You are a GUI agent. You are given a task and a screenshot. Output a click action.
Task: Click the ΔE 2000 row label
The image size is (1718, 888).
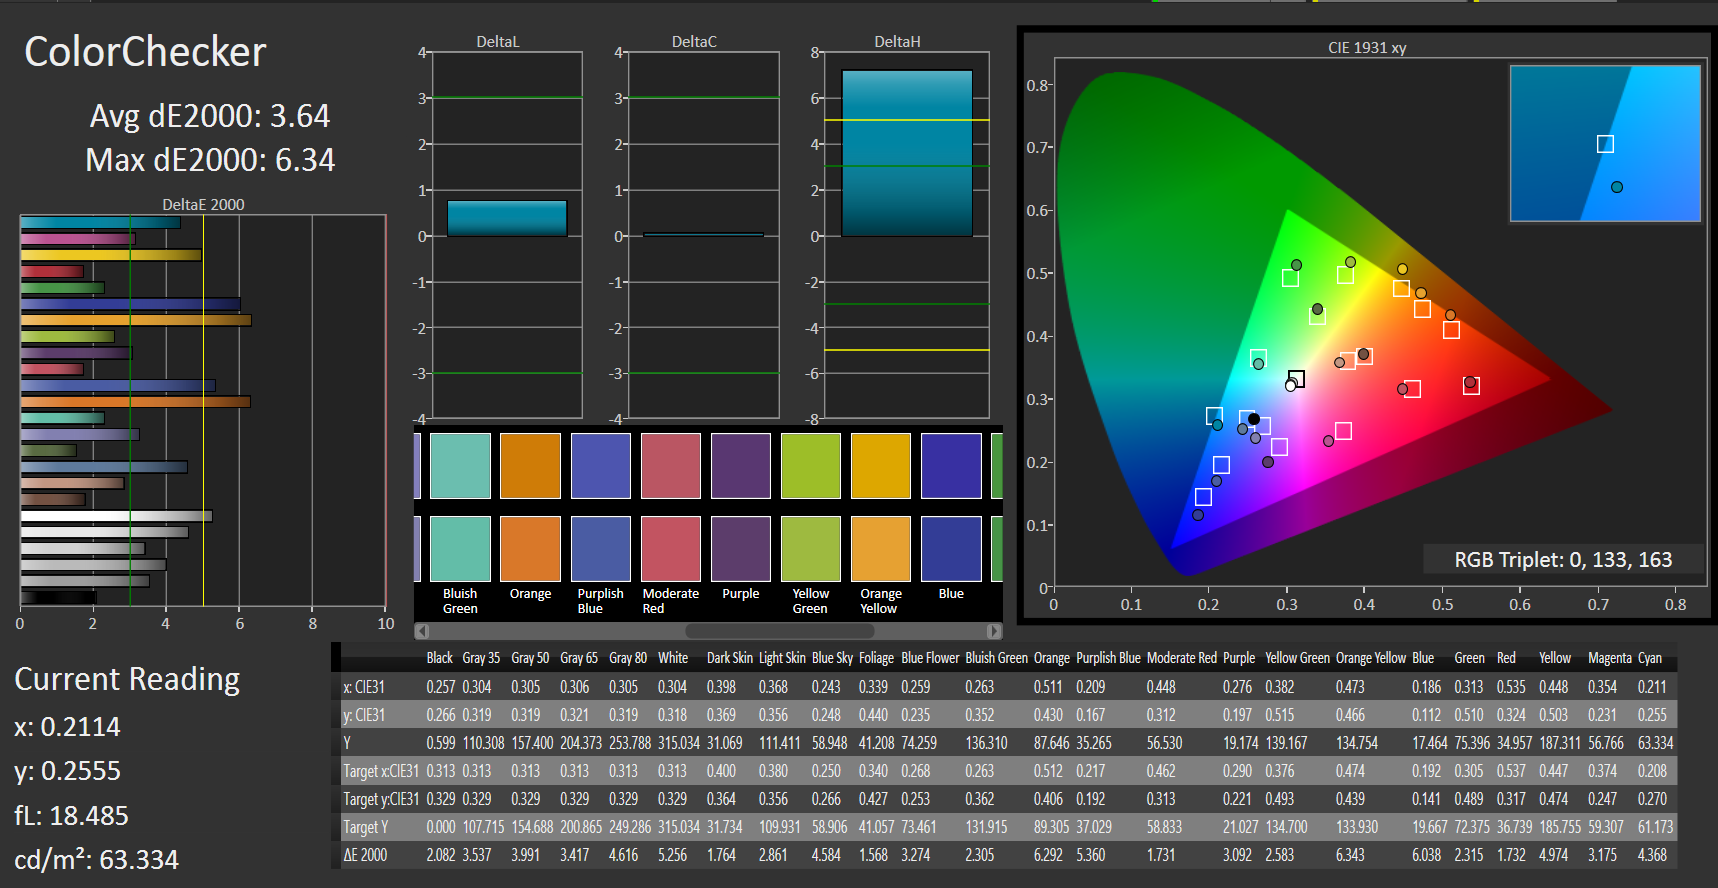coord(366,855)
